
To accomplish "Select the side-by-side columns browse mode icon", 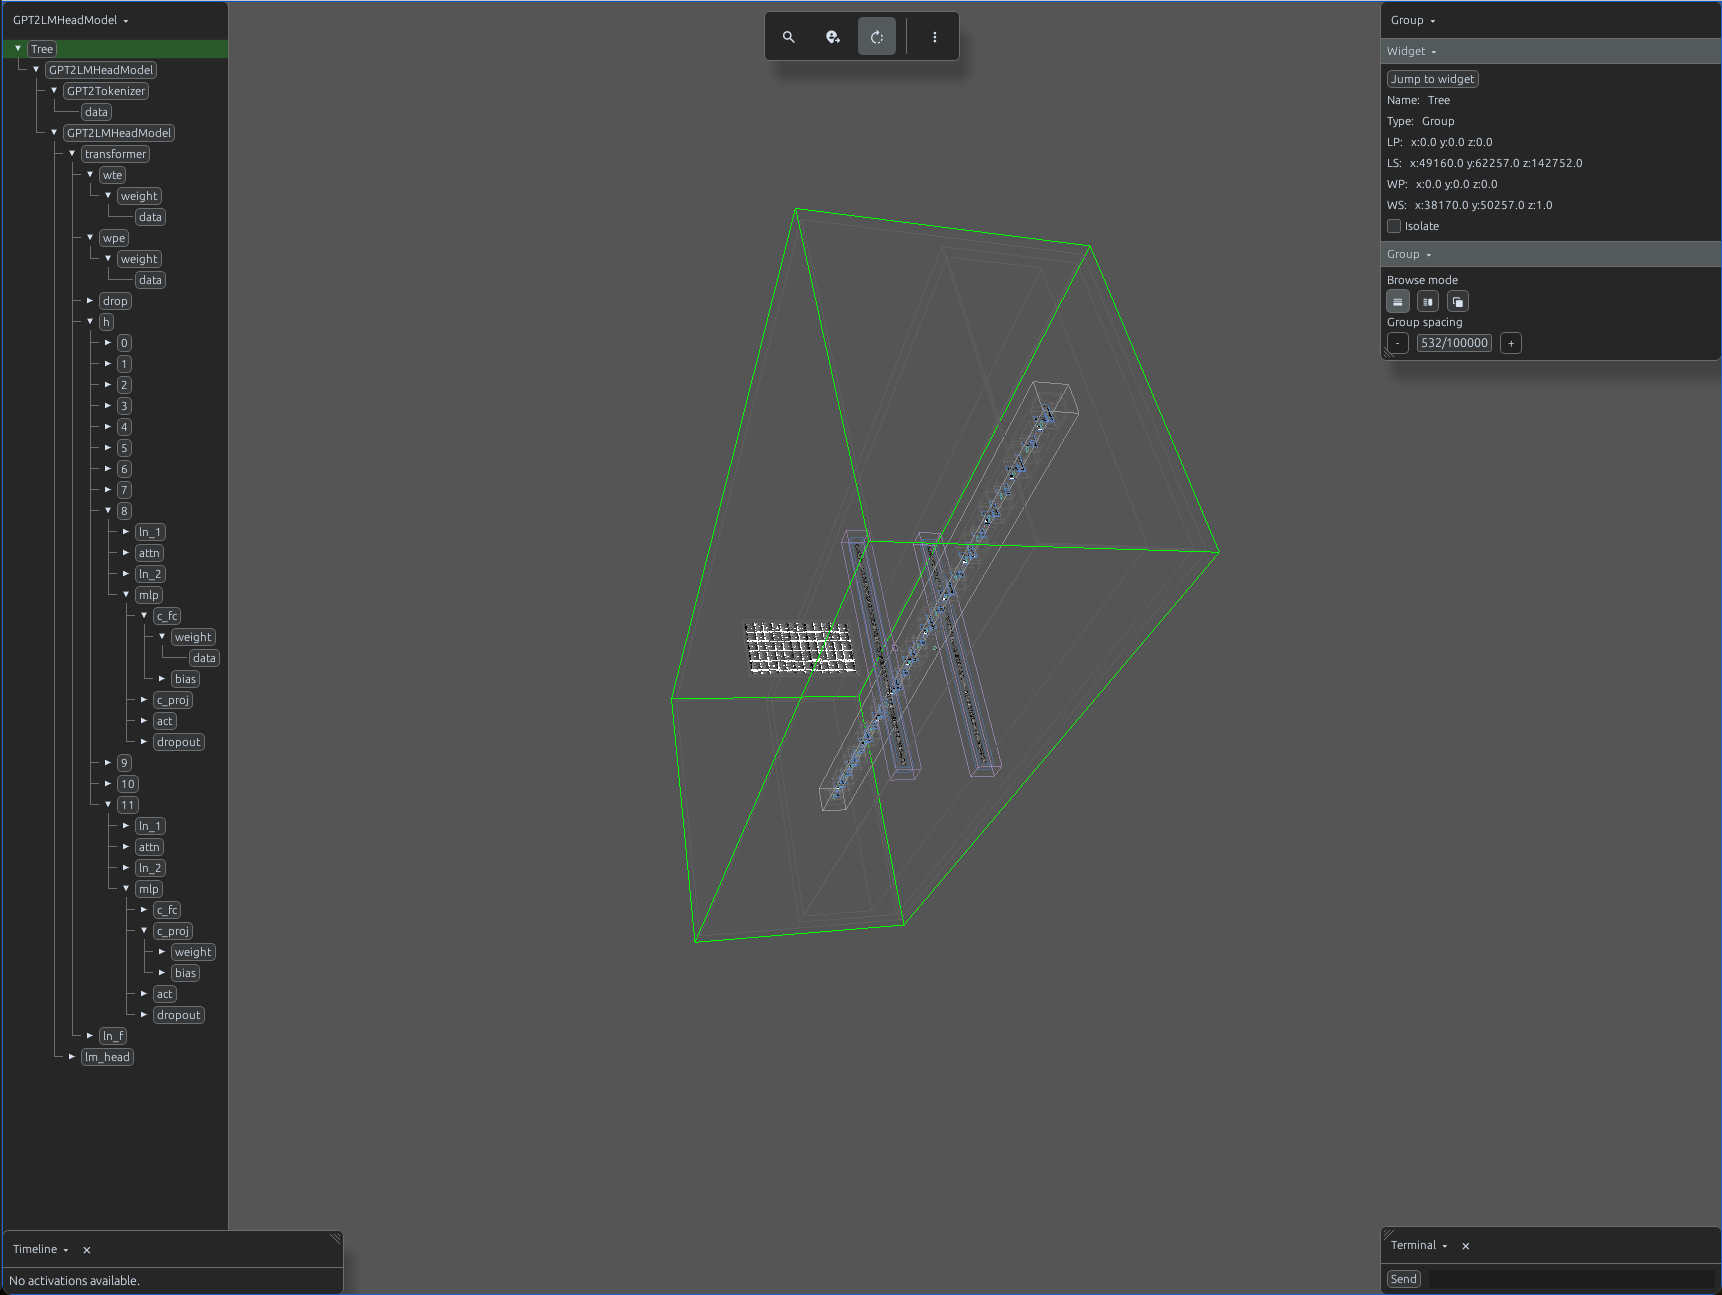I will [x=1428, y=302].
